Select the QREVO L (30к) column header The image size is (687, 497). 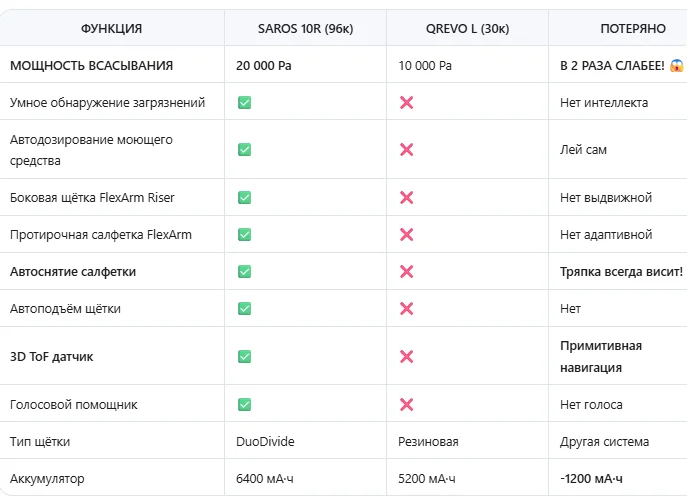coord(467,28)
